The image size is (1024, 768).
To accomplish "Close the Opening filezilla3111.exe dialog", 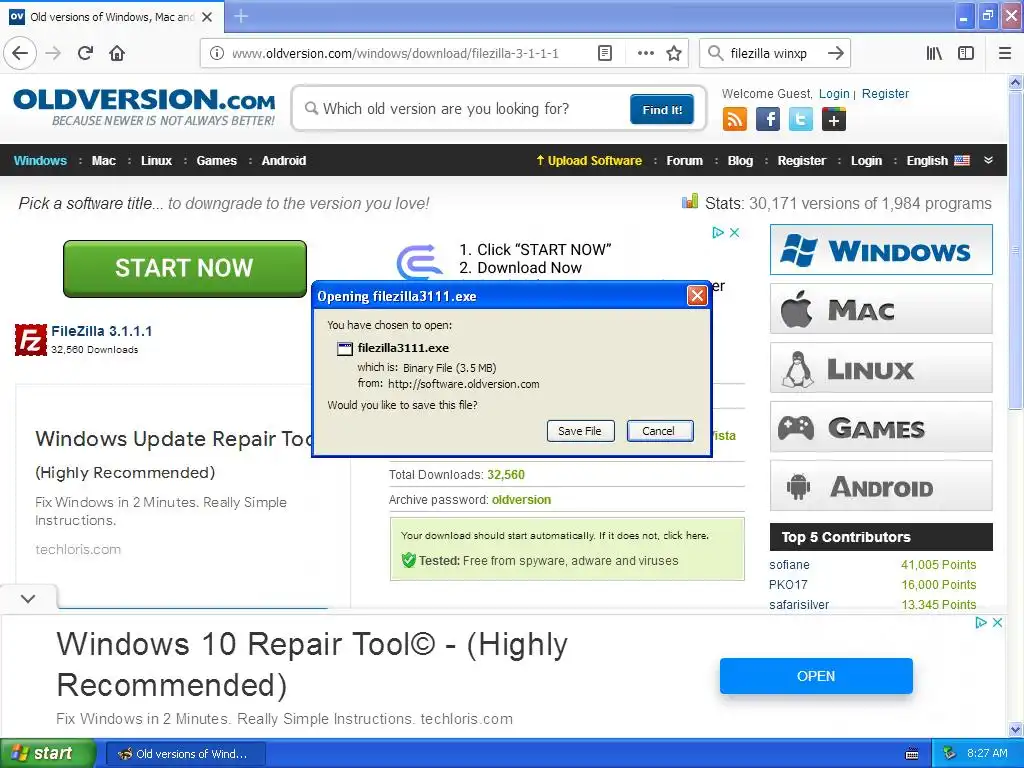I will click(x=697, y=296).
